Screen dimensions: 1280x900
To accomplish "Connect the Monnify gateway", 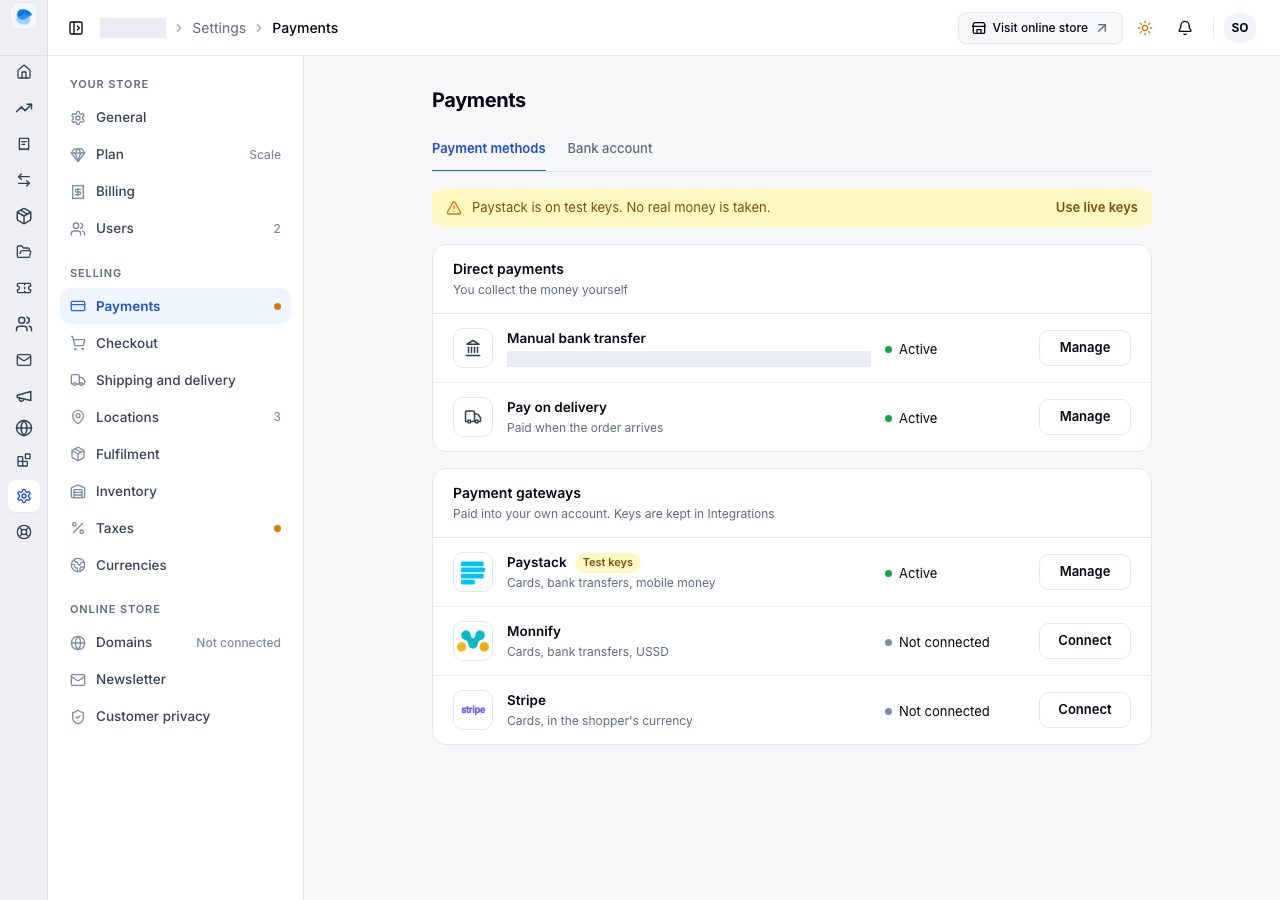I will click(x=1085, y=641).
